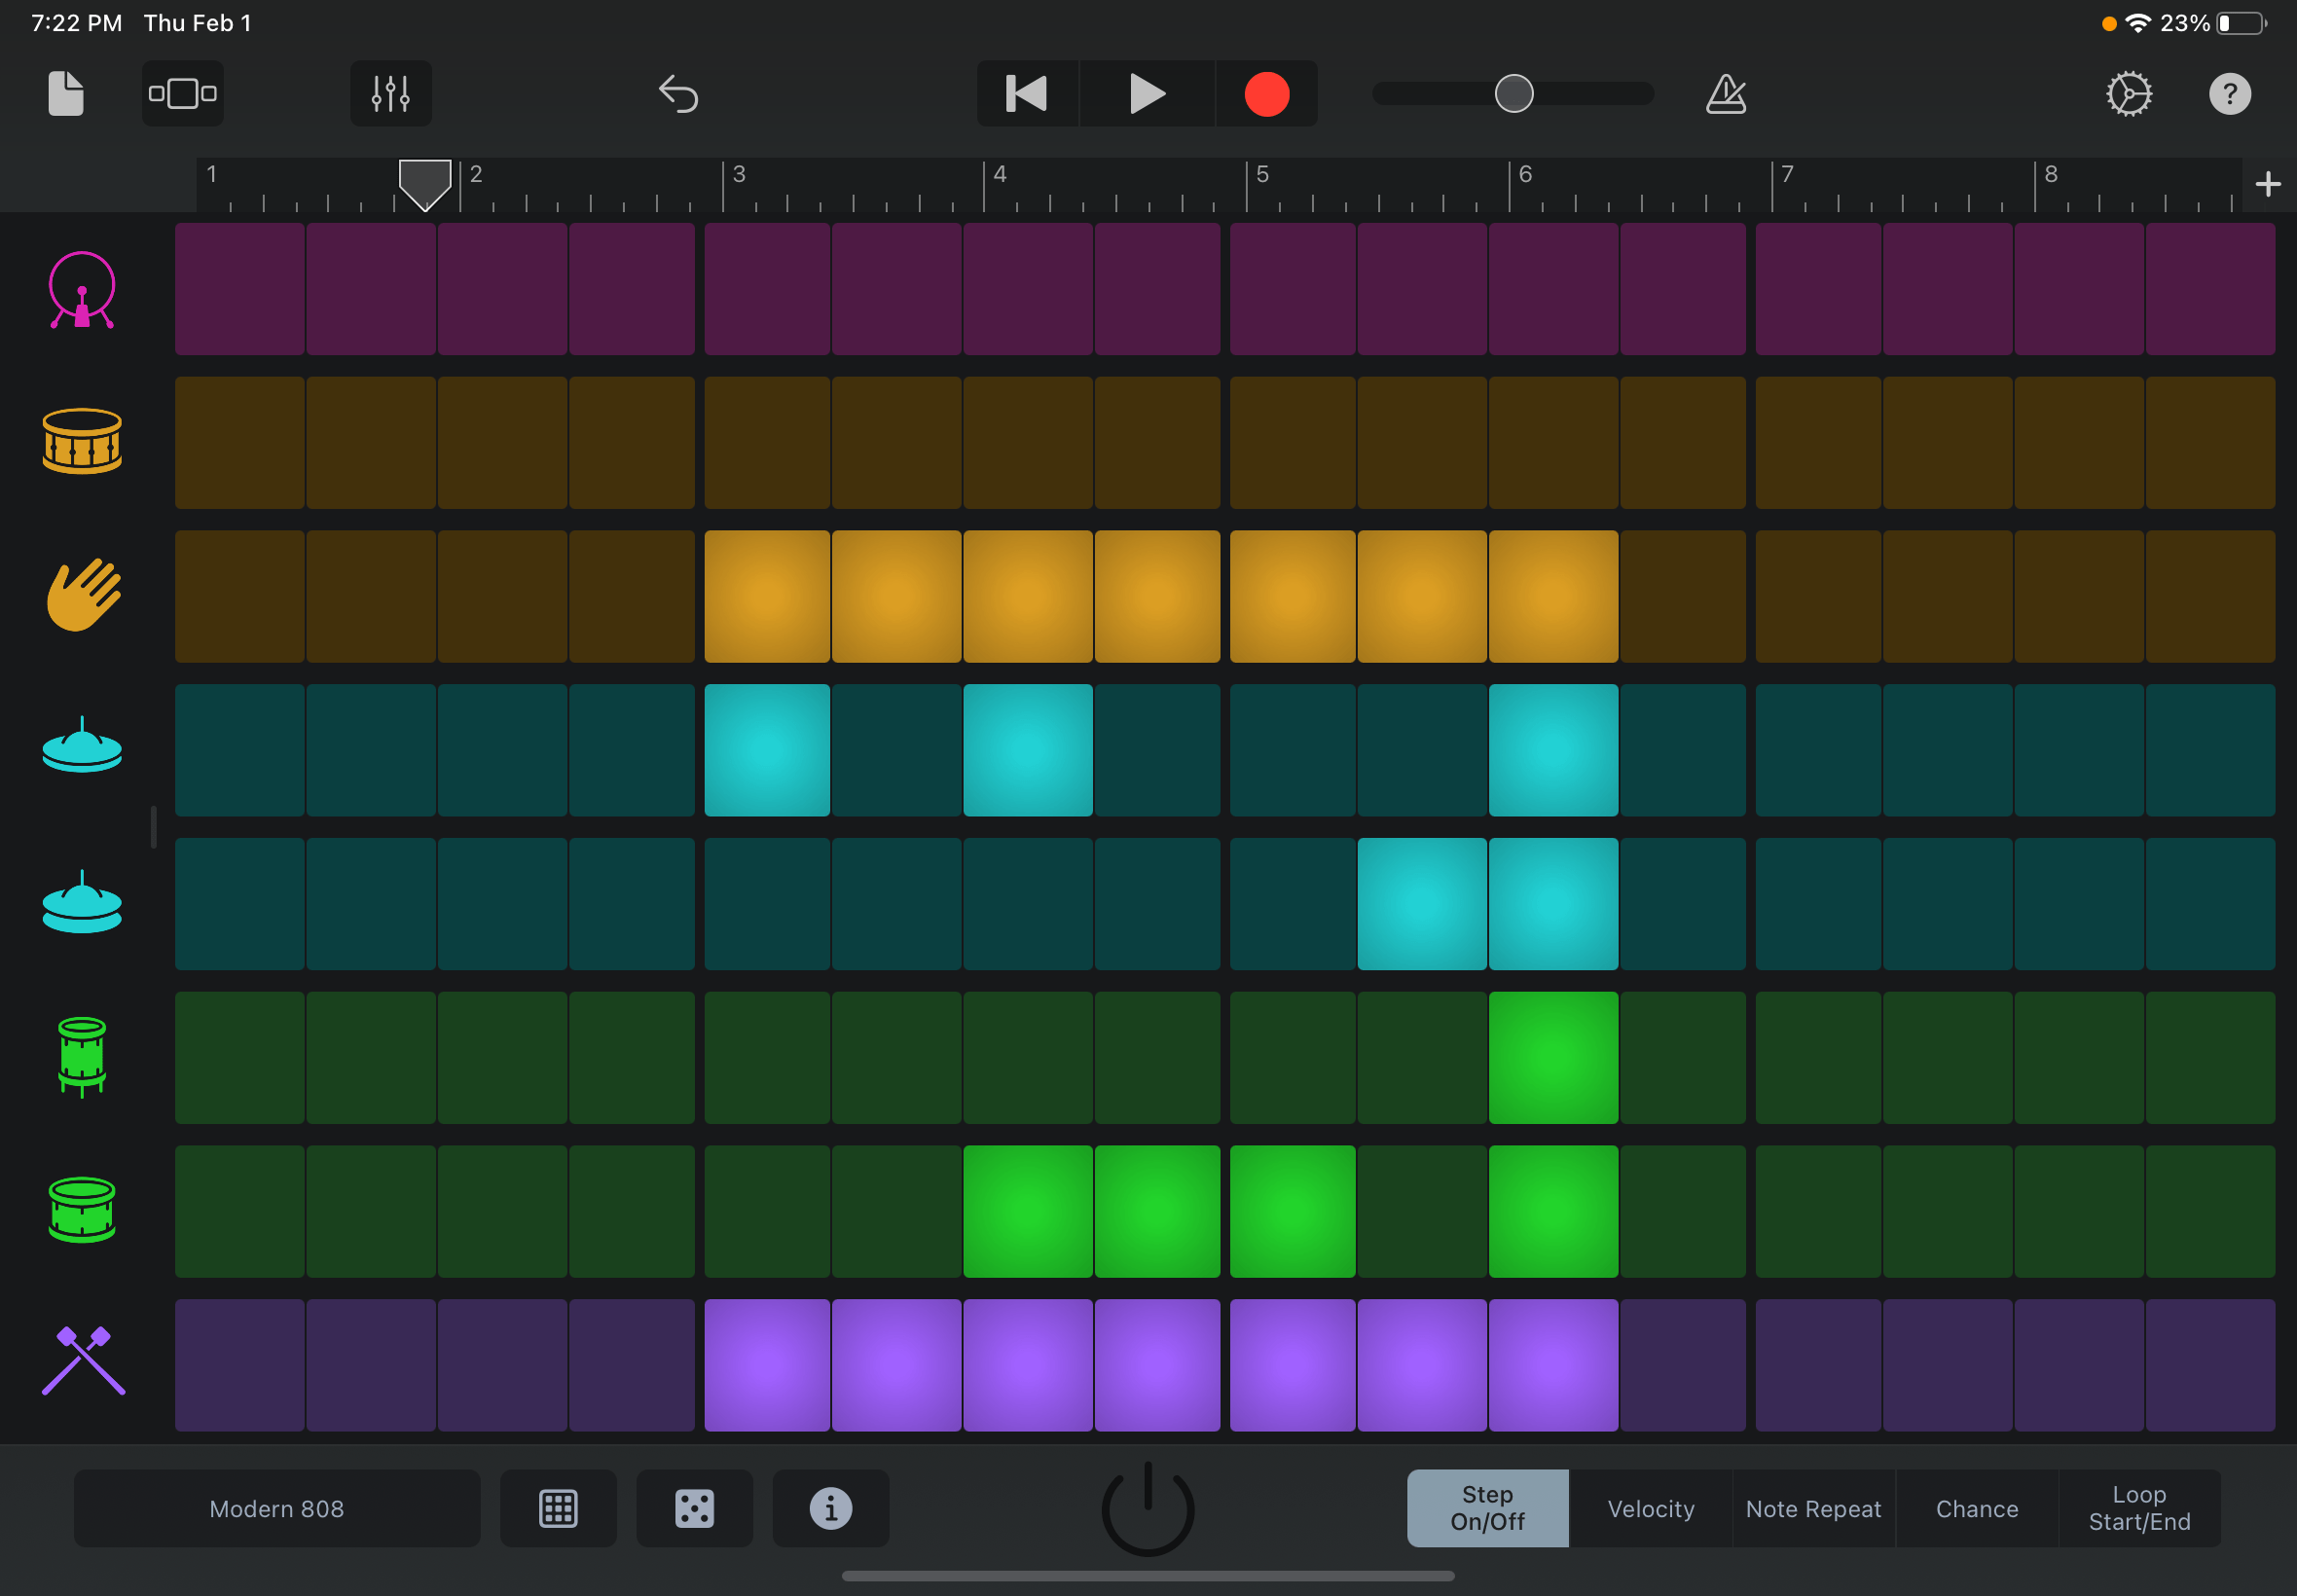Open the pattern info panel
Image resolution: width=2297 pixels, height=1596 pixels.
pyautogui.click(x=830, y=1508)
